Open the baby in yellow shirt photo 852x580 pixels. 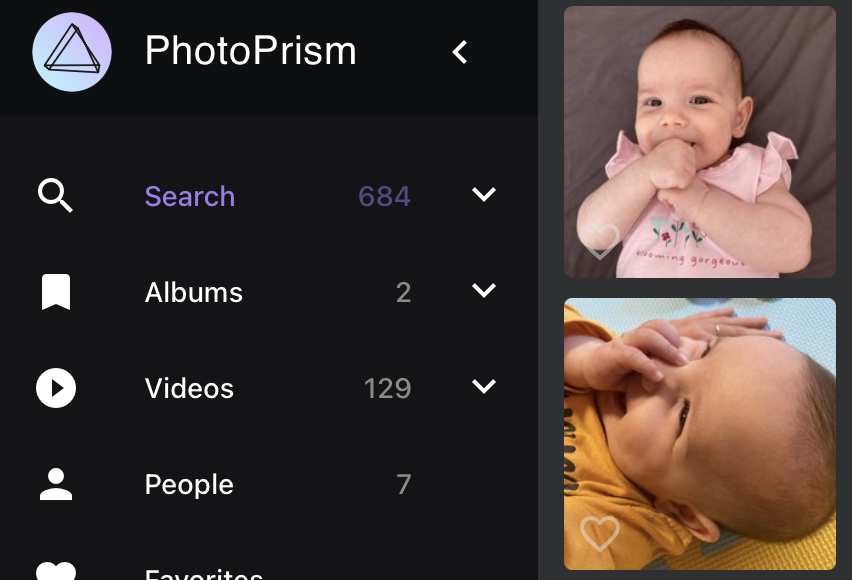pyautogui.click(x=700, y=434)
